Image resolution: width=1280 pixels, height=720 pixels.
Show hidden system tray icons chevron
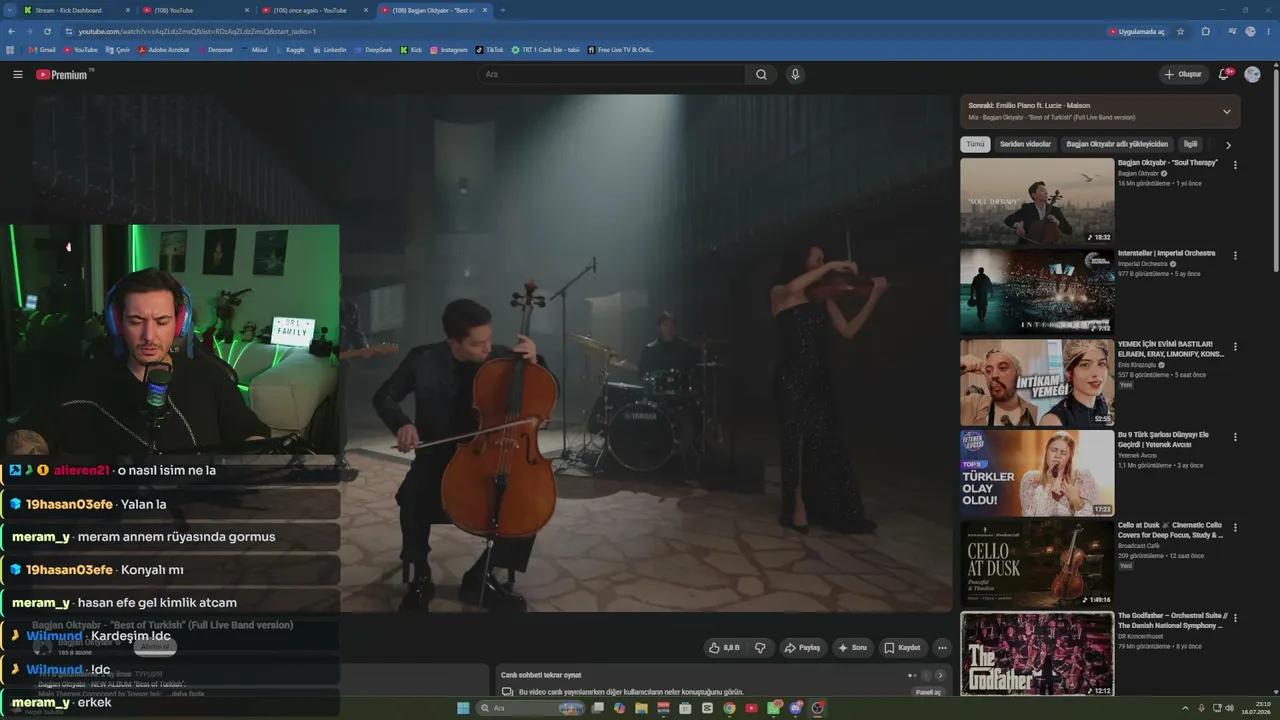click(1187, 708)
